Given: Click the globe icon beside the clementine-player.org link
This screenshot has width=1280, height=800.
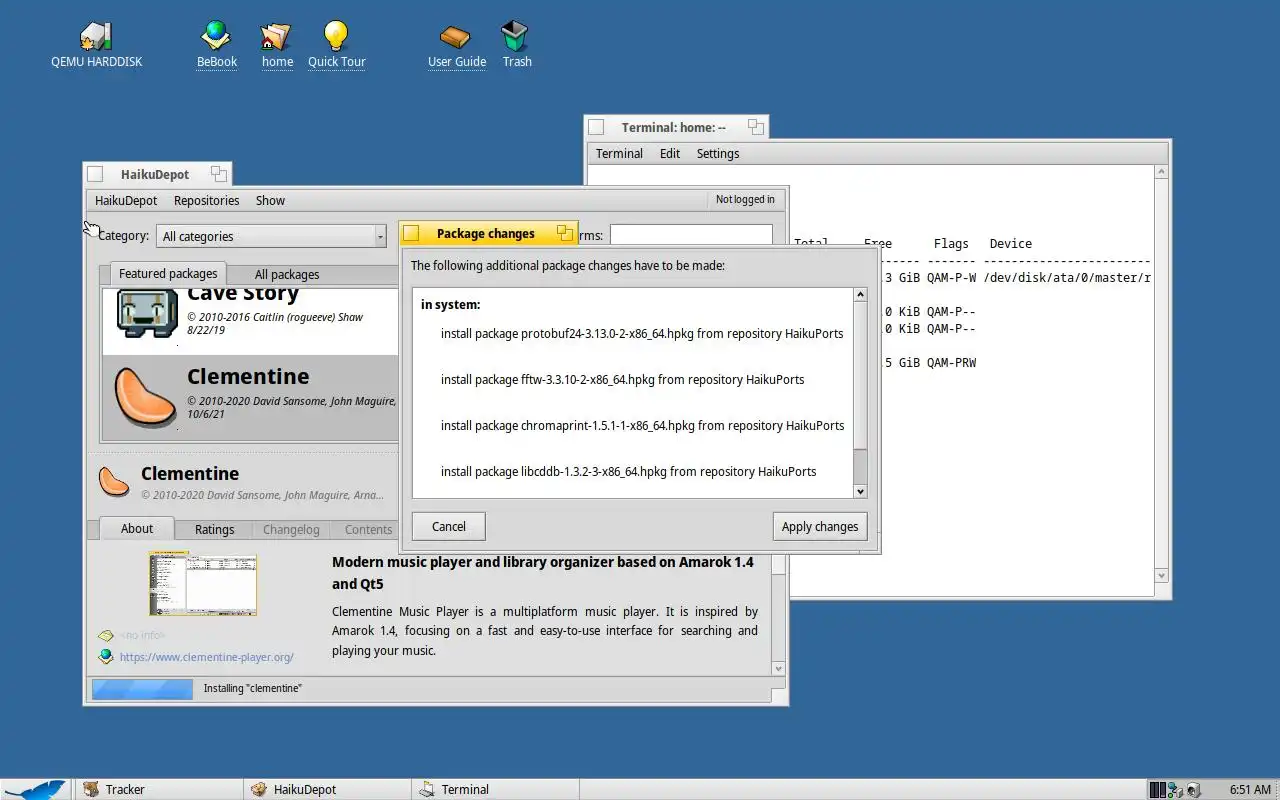Looking at the screenshot, I should 105,656.
